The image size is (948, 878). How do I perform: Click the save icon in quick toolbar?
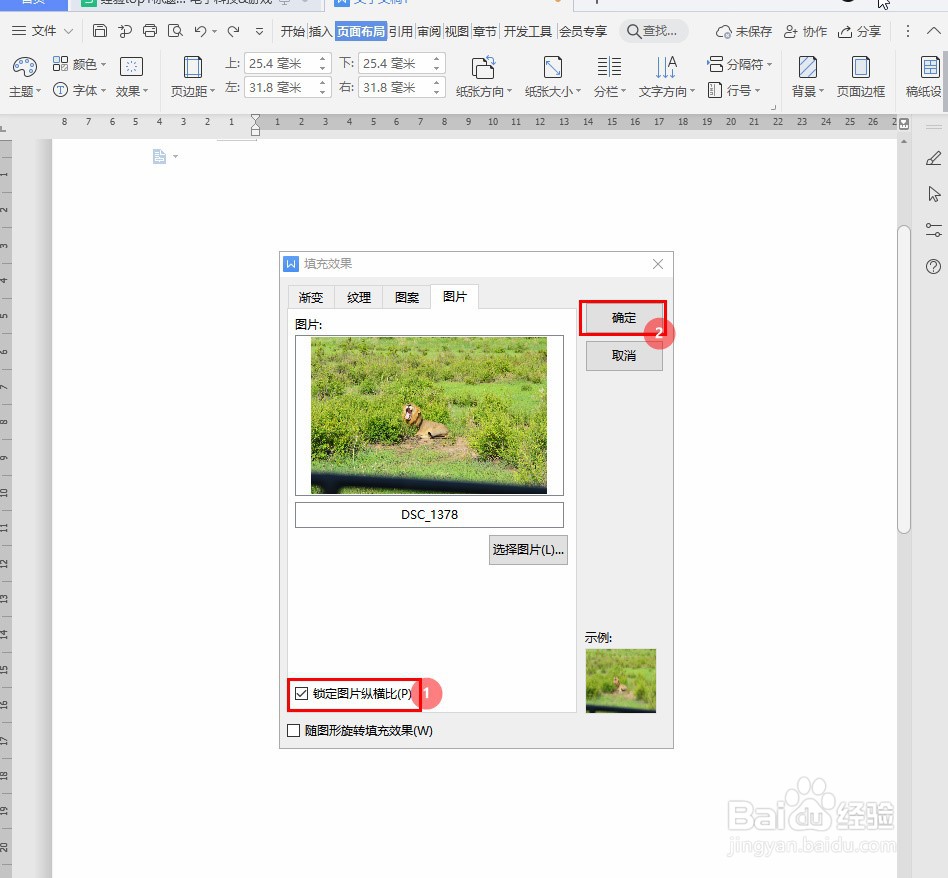pyautogui.click(x=100, y=31)
